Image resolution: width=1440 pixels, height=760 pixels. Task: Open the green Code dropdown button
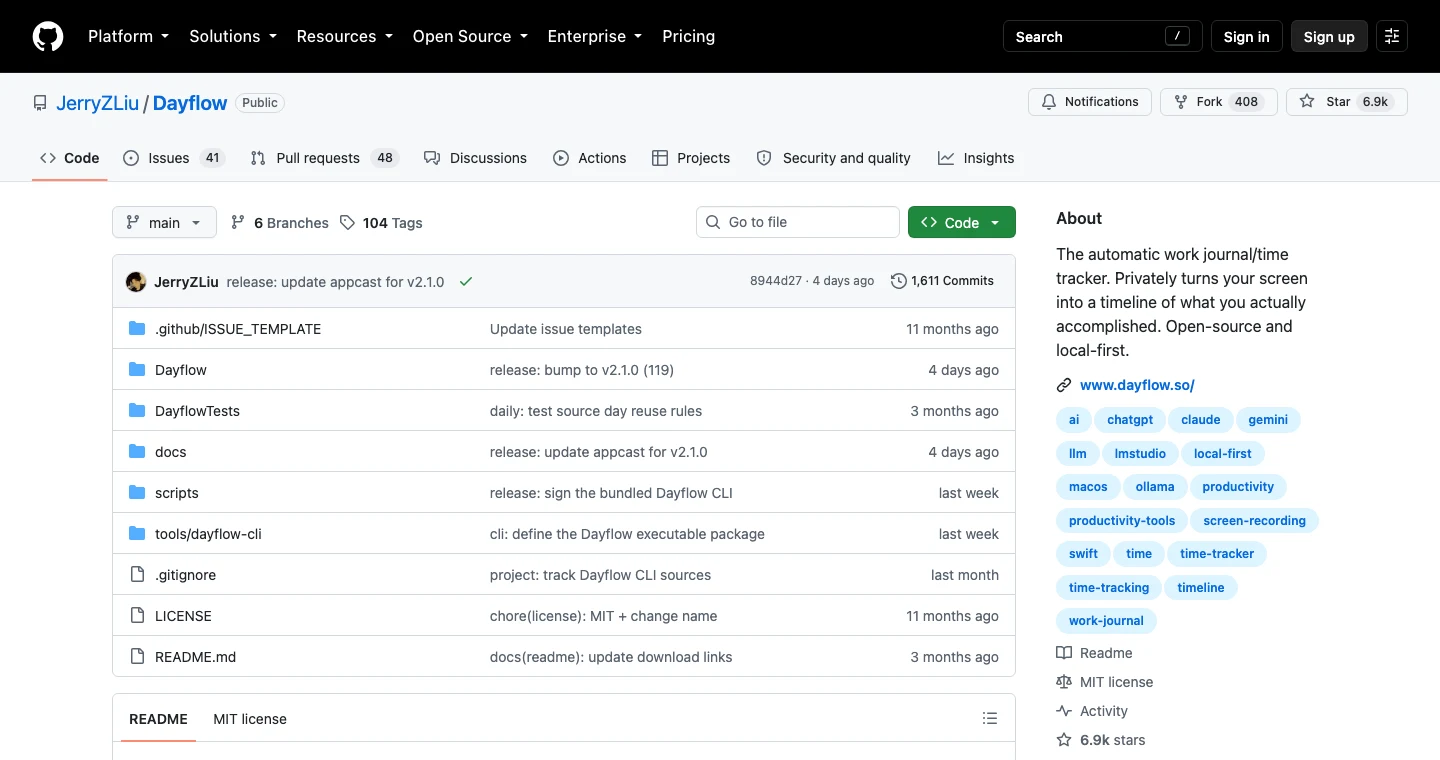point(962,222)
